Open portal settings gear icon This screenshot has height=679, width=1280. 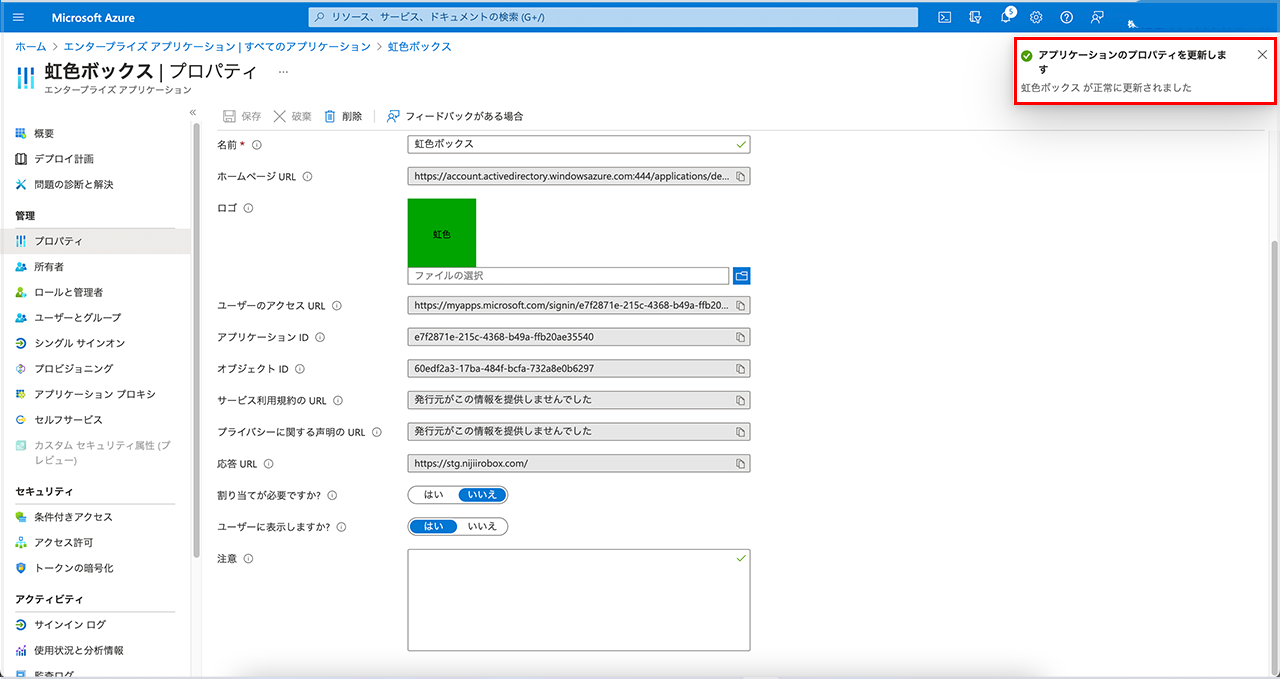pyautogui.click(x=1036, y=17)
